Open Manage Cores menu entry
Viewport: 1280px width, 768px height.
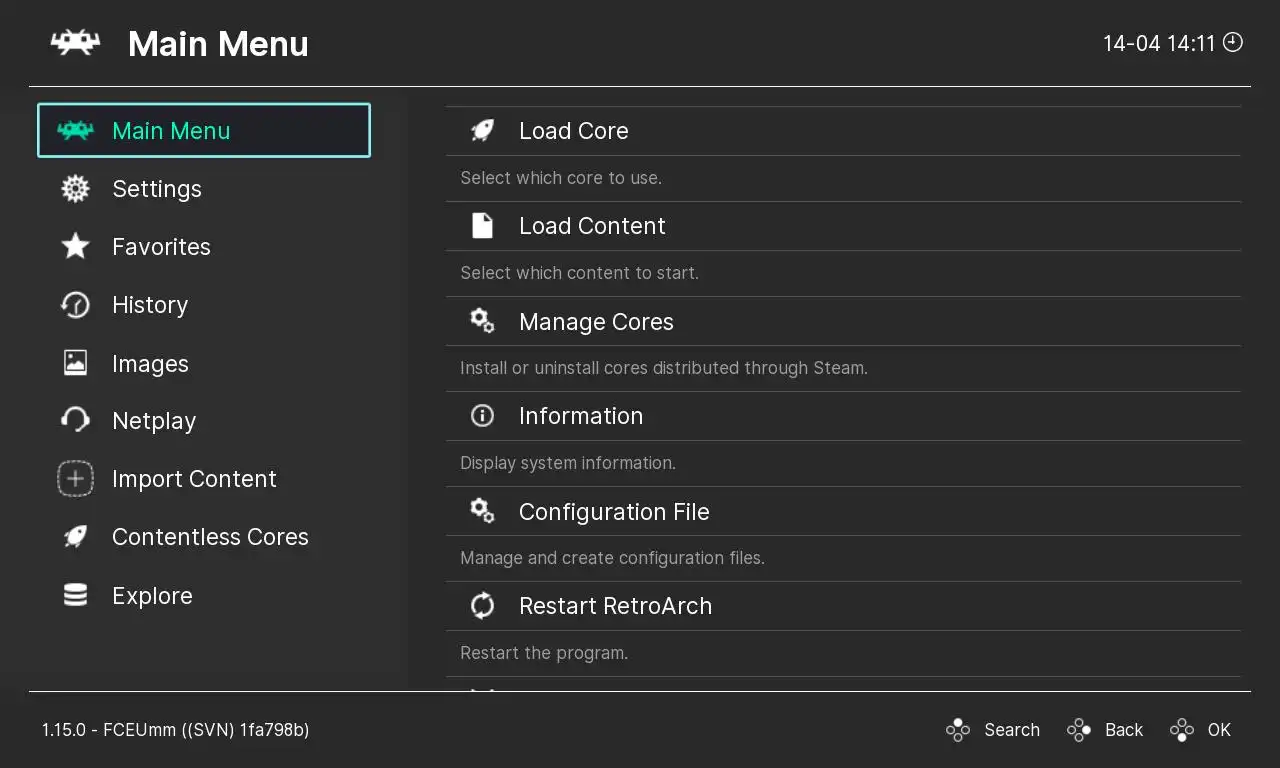[596, 322]
